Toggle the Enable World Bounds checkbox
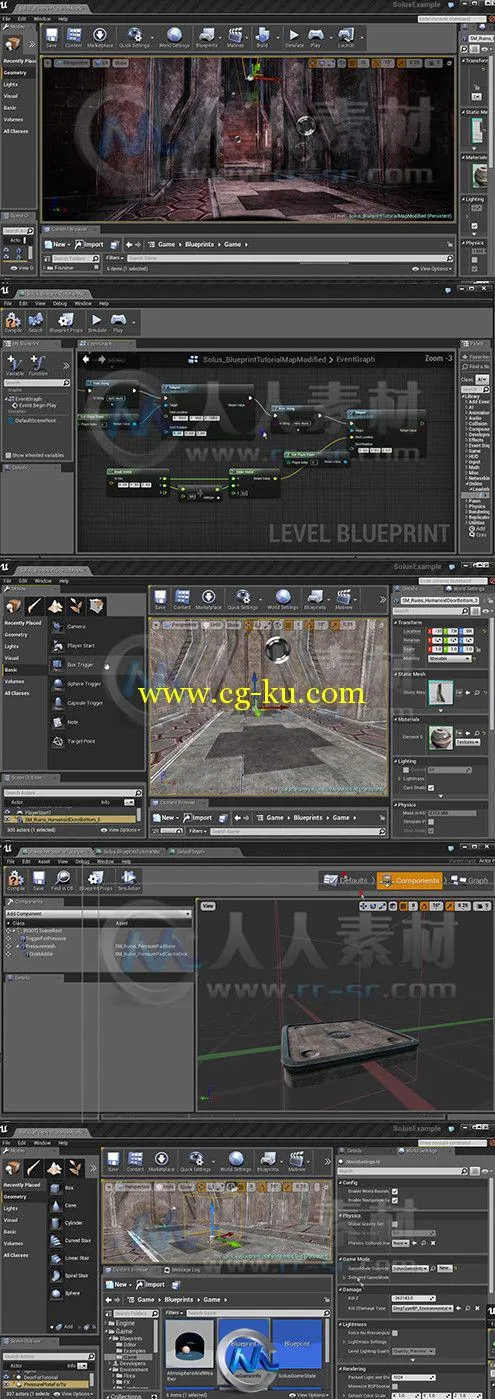495x1399 pixels. click(396, 1191)
